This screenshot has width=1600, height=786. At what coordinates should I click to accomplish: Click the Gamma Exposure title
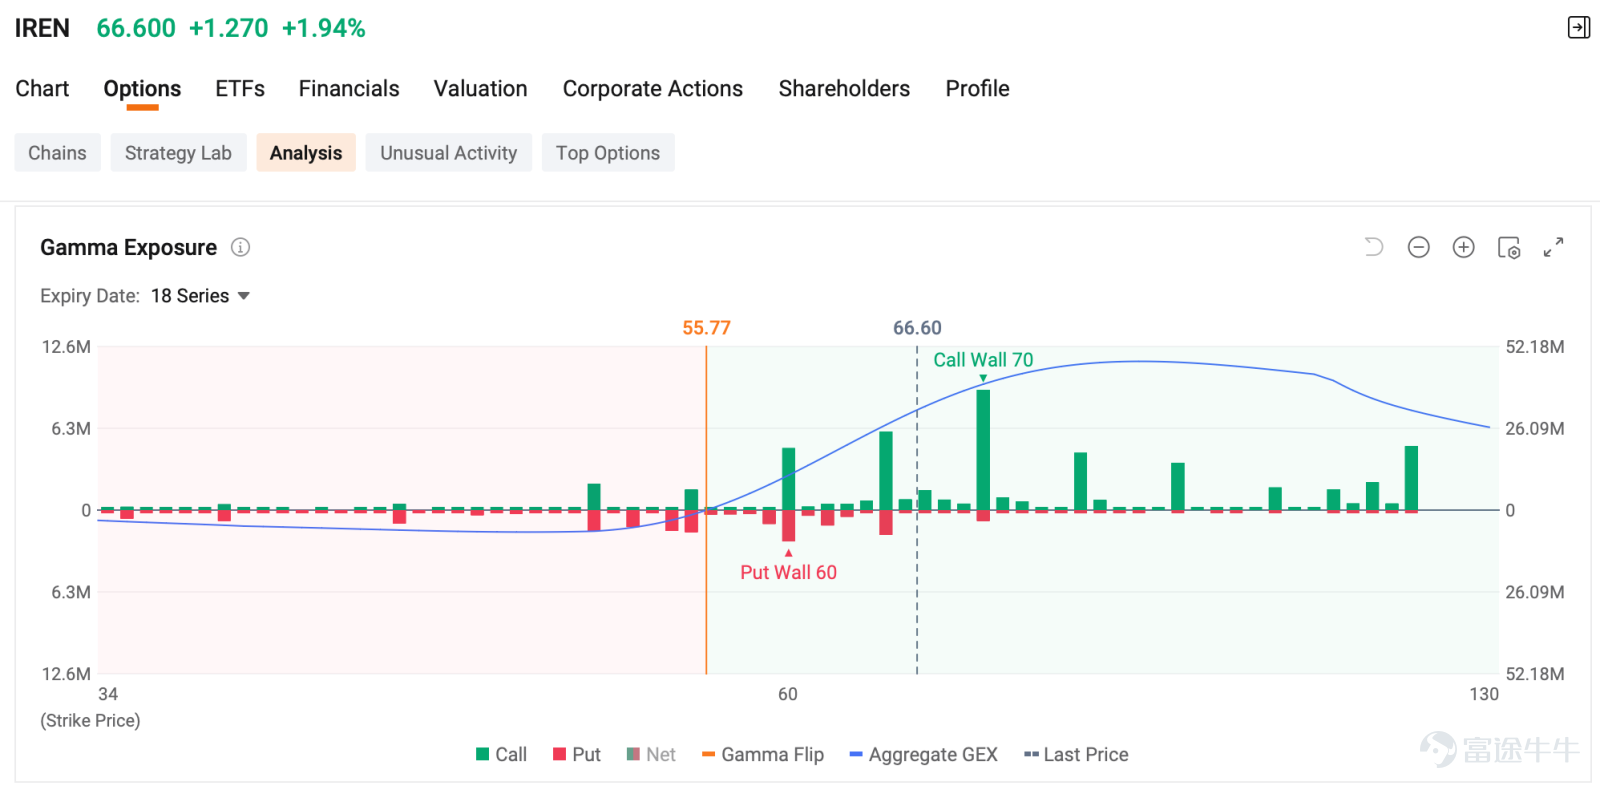[x=128, y=247]
